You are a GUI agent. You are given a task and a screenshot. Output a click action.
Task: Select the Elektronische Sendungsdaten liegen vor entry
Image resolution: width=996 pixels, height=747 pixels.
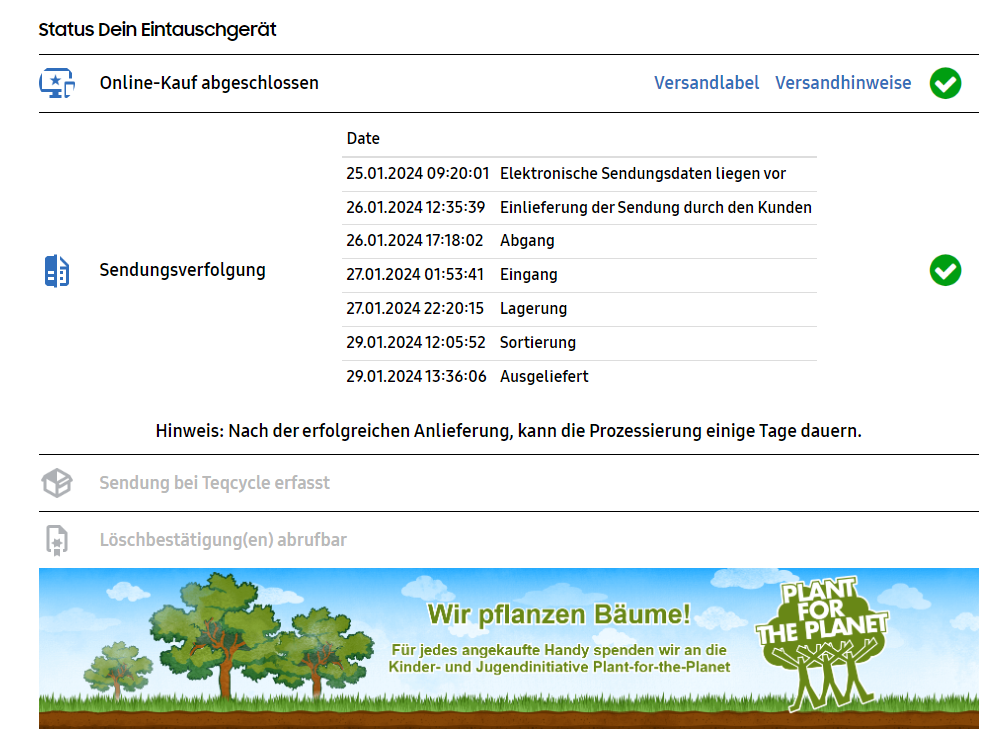point(642,174)
